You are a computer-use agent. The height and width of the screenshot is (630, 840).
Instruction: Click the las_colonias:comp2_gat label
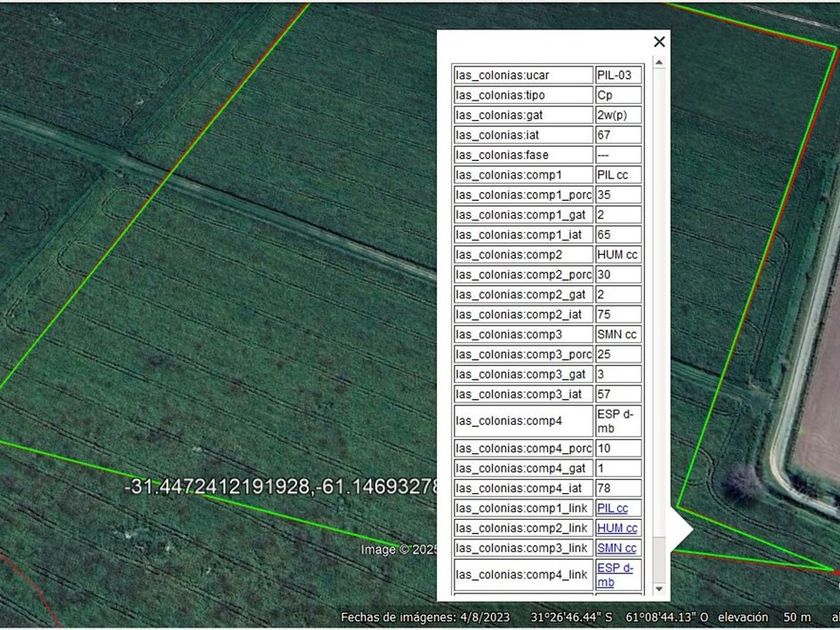(x=523, y=295)
